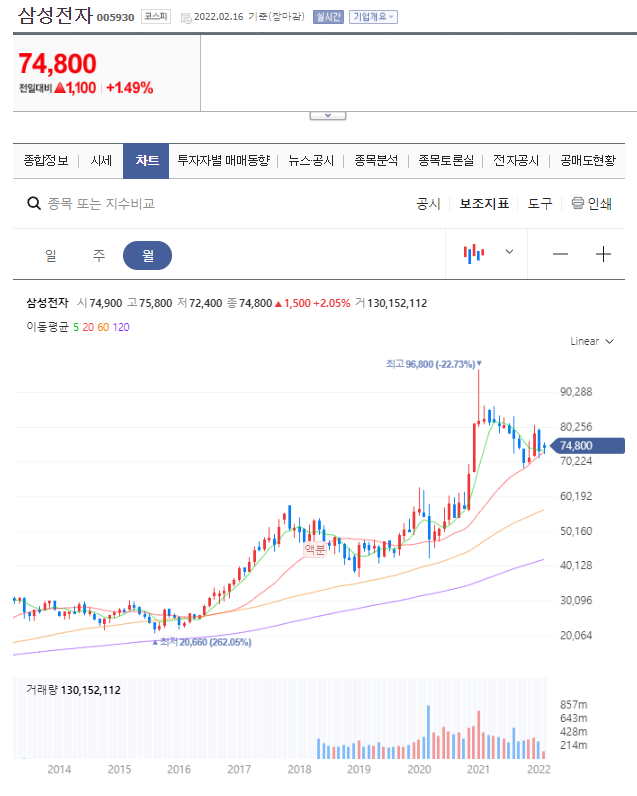Open the 기업개요 dropdown
Viewport: 637px width, 796px height.
pos(373,17)
